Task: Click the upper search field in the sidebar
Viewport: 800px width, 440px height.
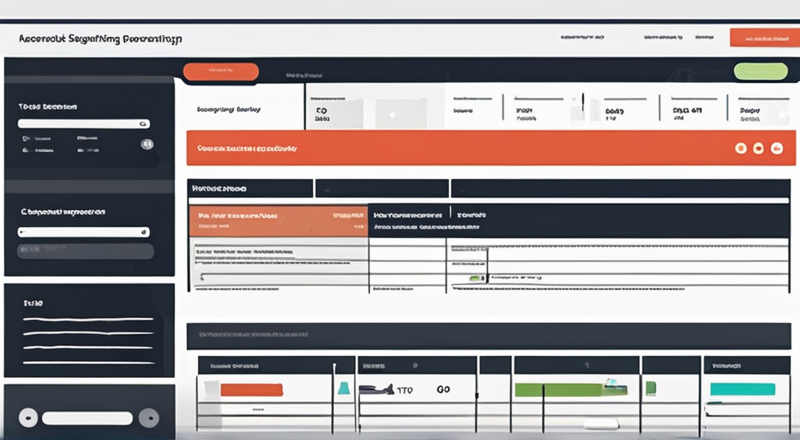Action: [84, 124]
